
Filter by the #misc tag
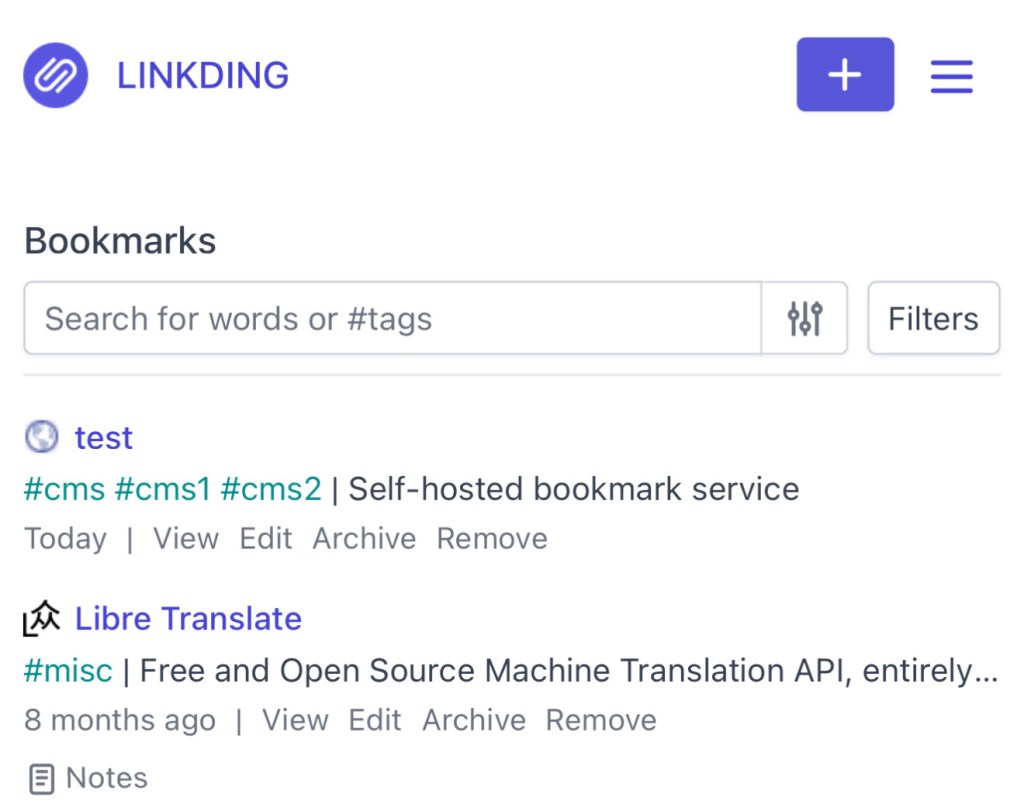tap(68, 670)
